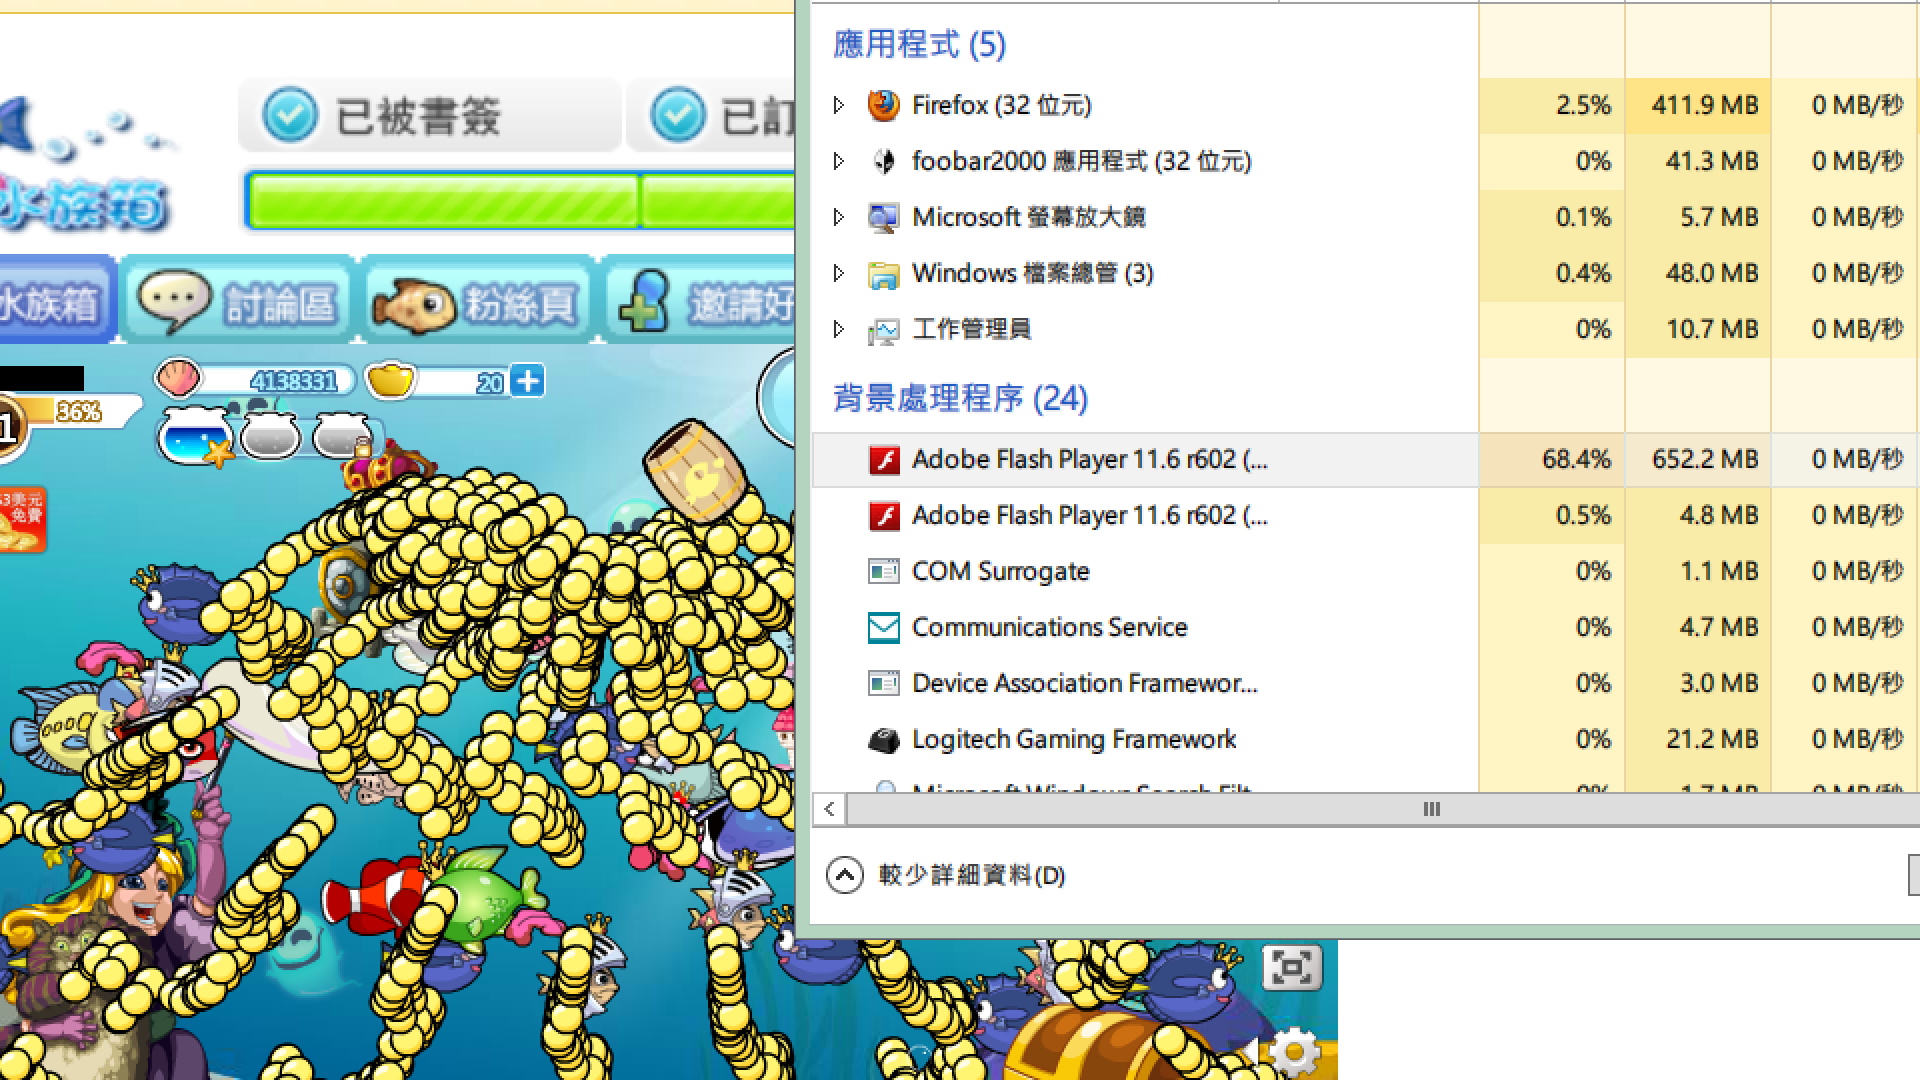This screenshot has height=1080, width=1920.
Task: Expand the Windows 檔案總管 process group
Action: (839, 273)
